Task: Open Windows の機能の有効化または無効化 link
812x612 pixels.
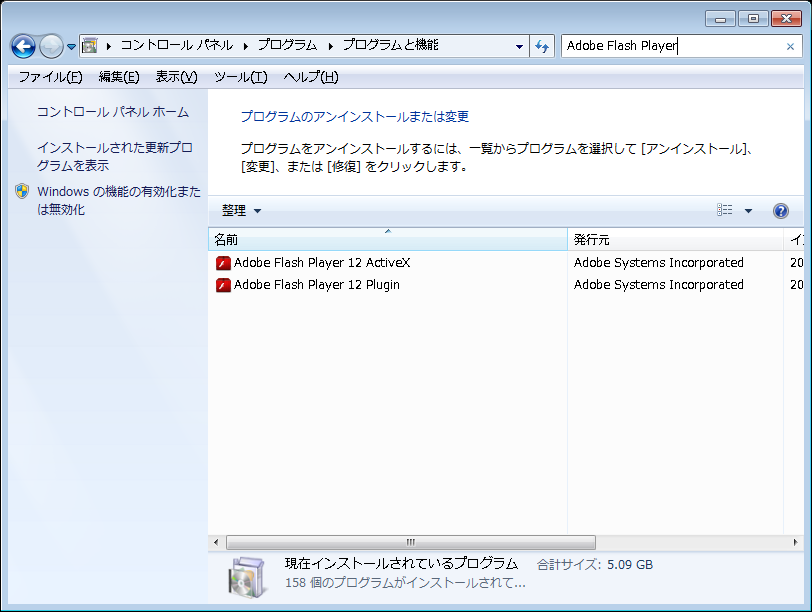Action: pos(119,200)
